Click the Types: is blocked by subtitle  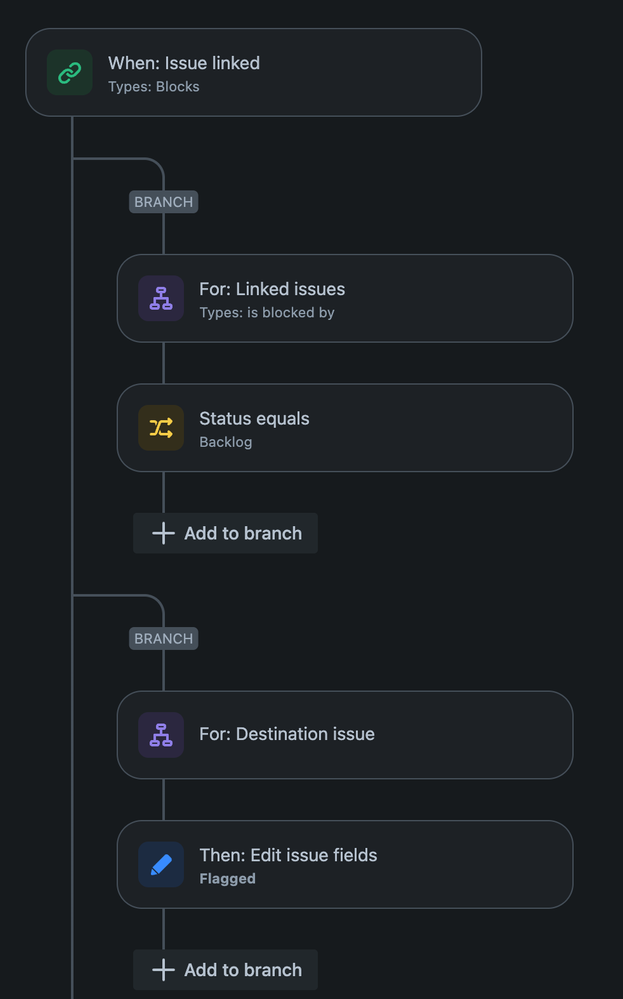(x=267, y=313)
